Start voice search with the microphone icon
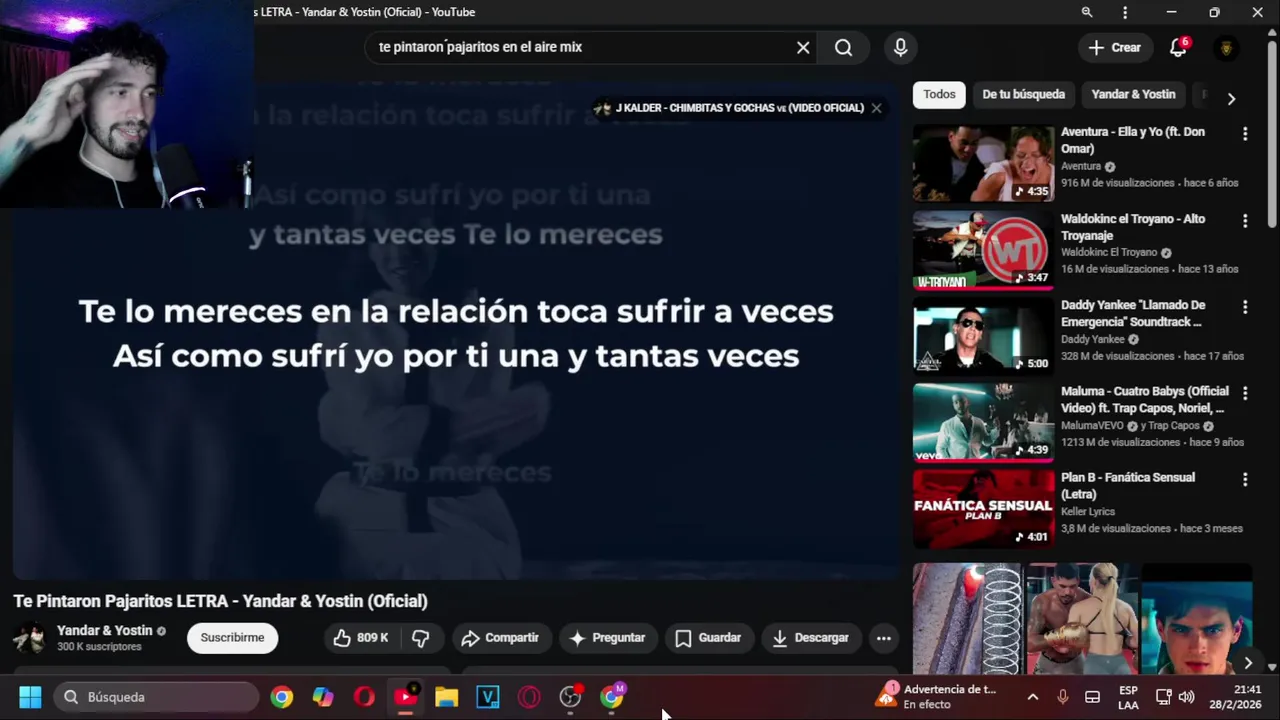Image resolution: width=1280 pixels, height=720 pixels. (x=901, y=47)
